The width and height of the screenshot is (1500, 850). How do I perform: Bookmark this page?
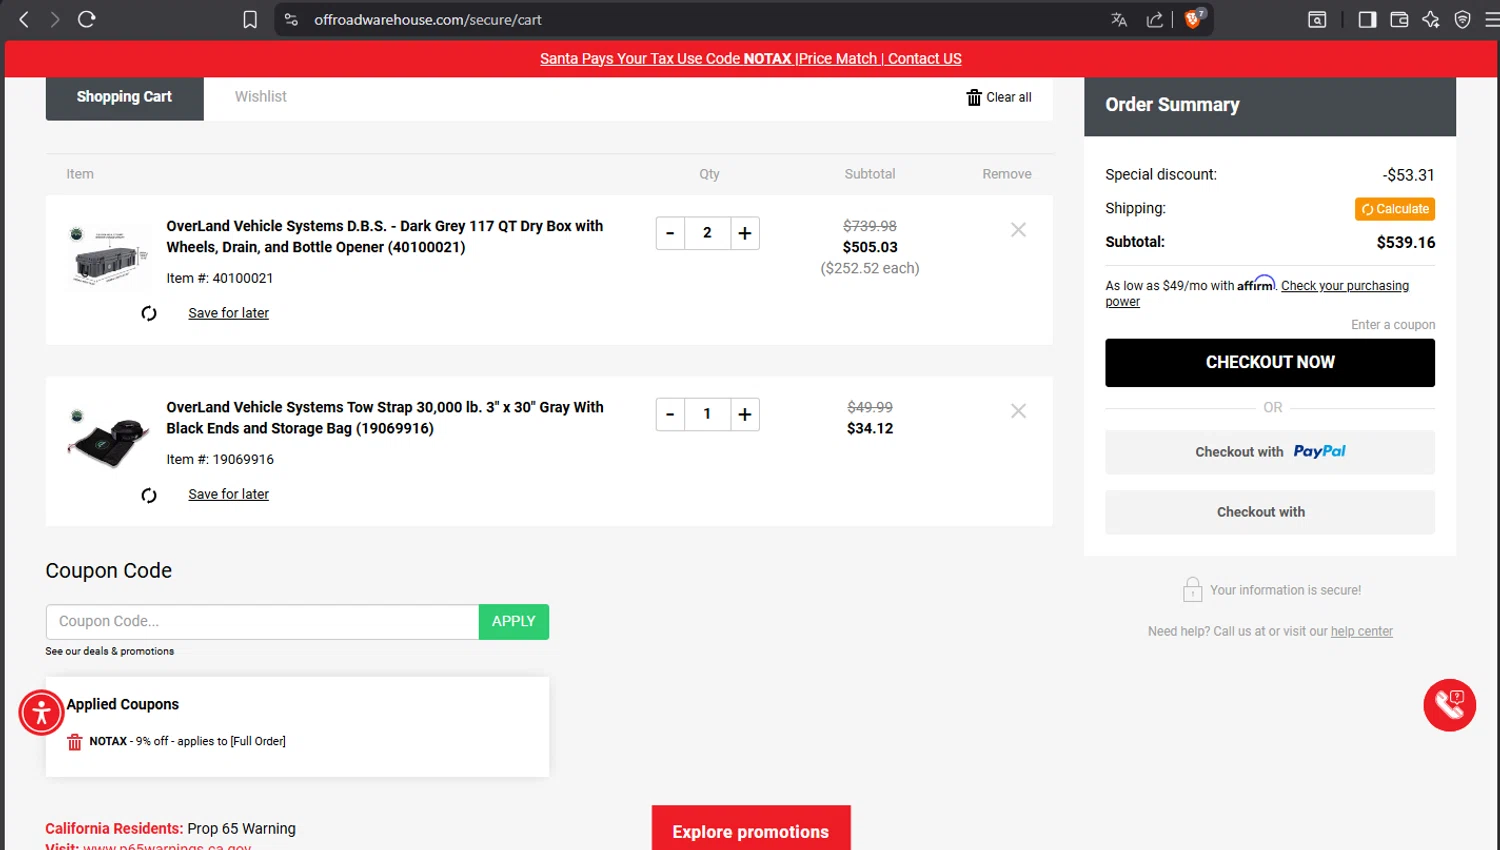pyautogui.click(x=250, y=19)
